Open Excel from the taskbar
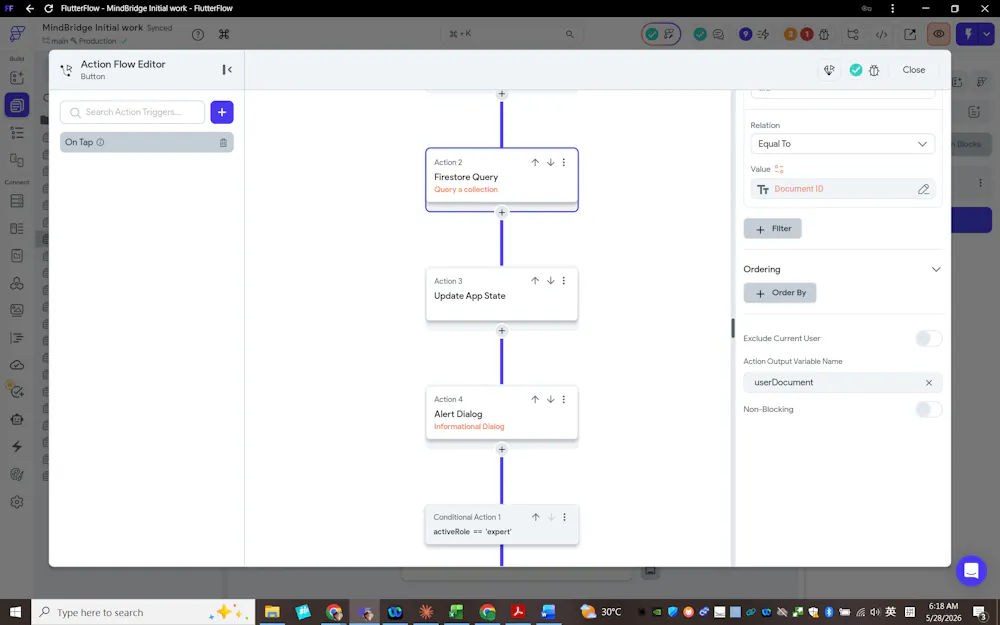Viewport: 1000px width, 625px height. [455, 612]
